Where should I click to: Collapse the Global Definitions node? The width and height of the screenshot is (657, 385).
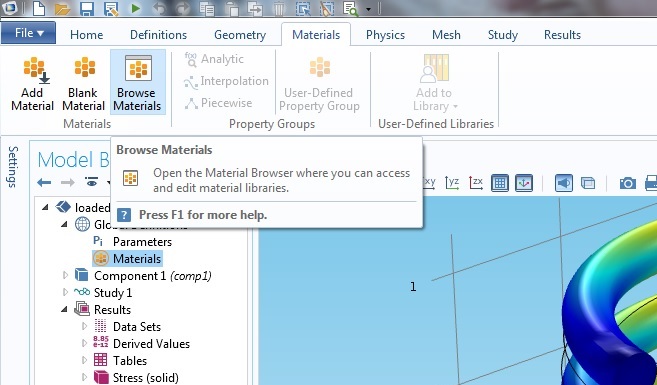(x=64, y=224)
